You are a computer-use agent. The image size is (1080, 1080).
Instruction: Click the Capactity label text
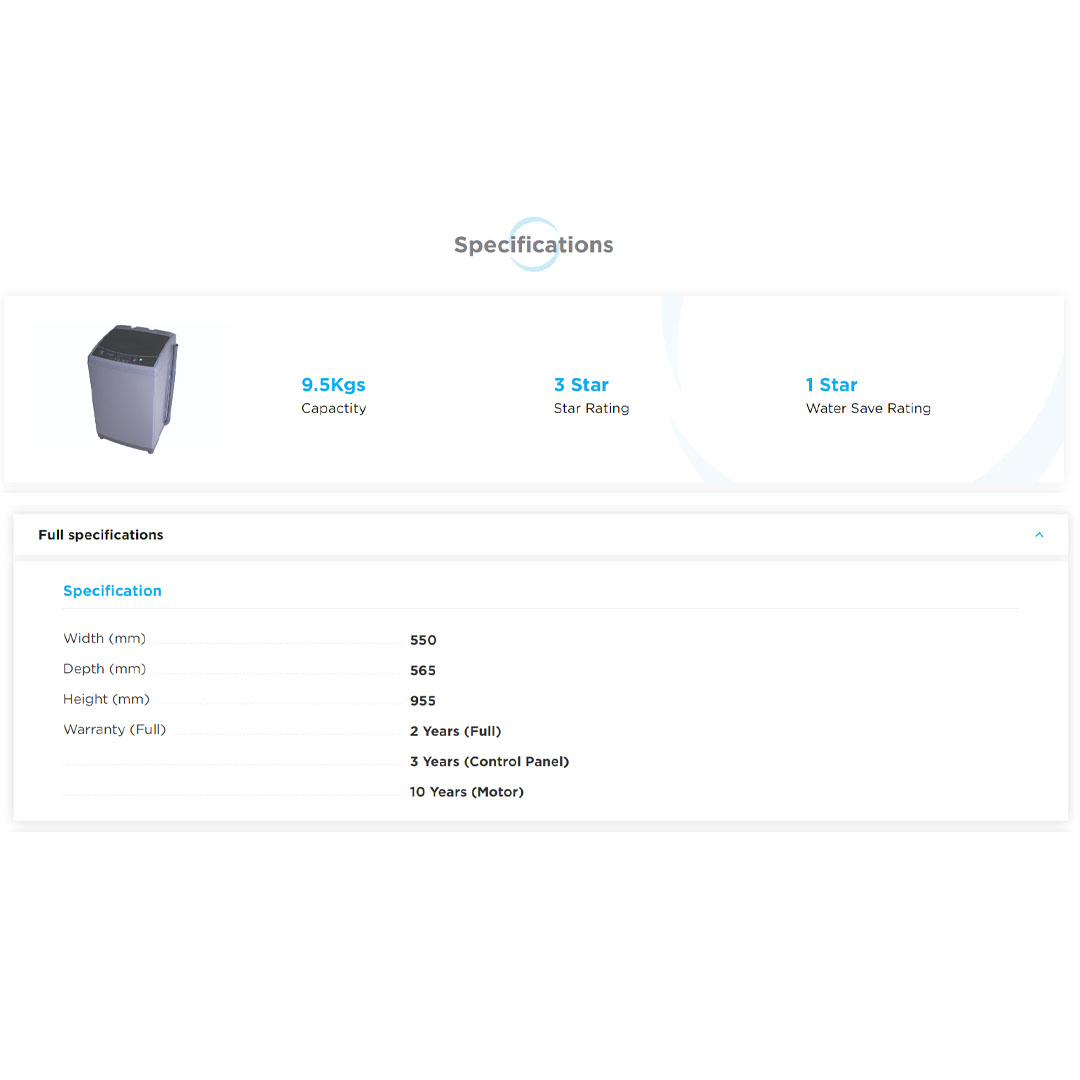pyautogui.click(x=333, y=409)
